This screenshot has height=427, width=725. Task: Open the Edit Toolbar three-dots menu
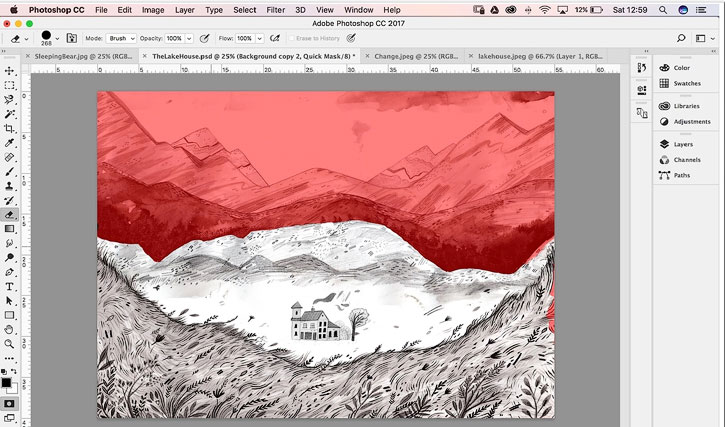(9, 358)
